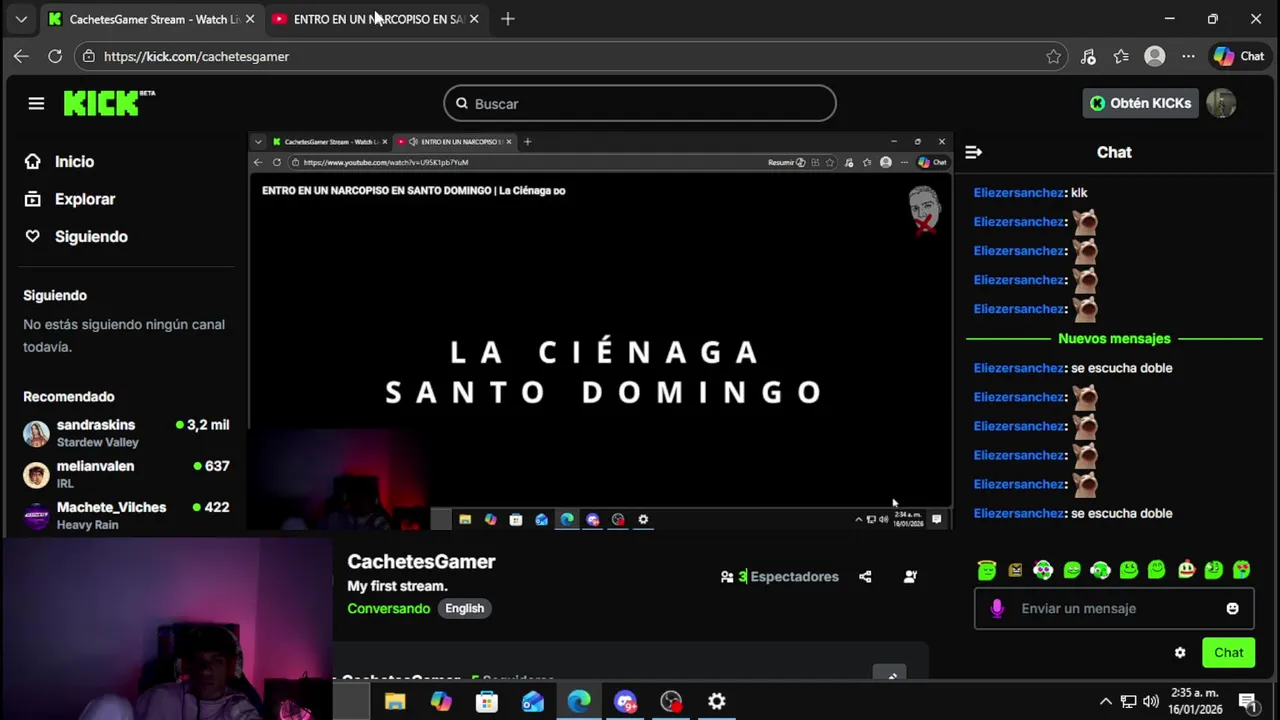Click the address bar URL
1280x720 pixels.
[196, 56]
